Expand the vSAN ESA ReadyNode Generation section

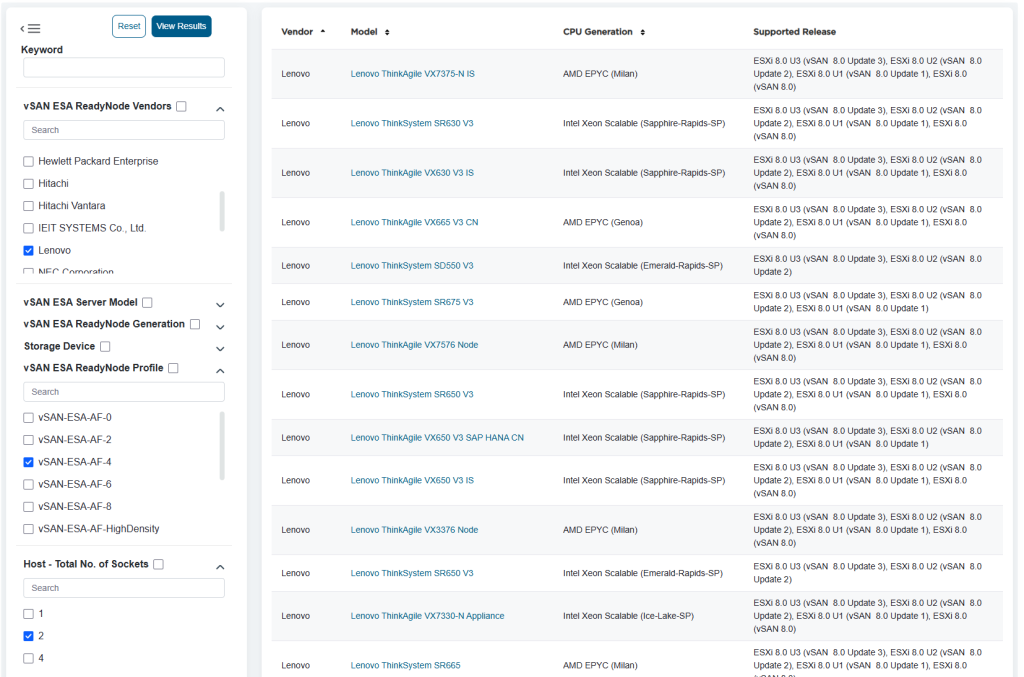220,327
